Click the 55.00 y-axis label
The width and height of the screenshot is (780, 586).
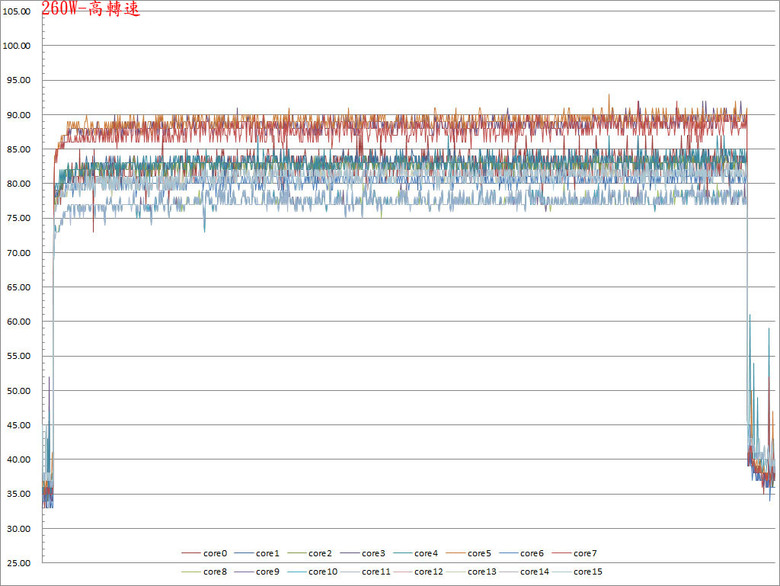18,356
